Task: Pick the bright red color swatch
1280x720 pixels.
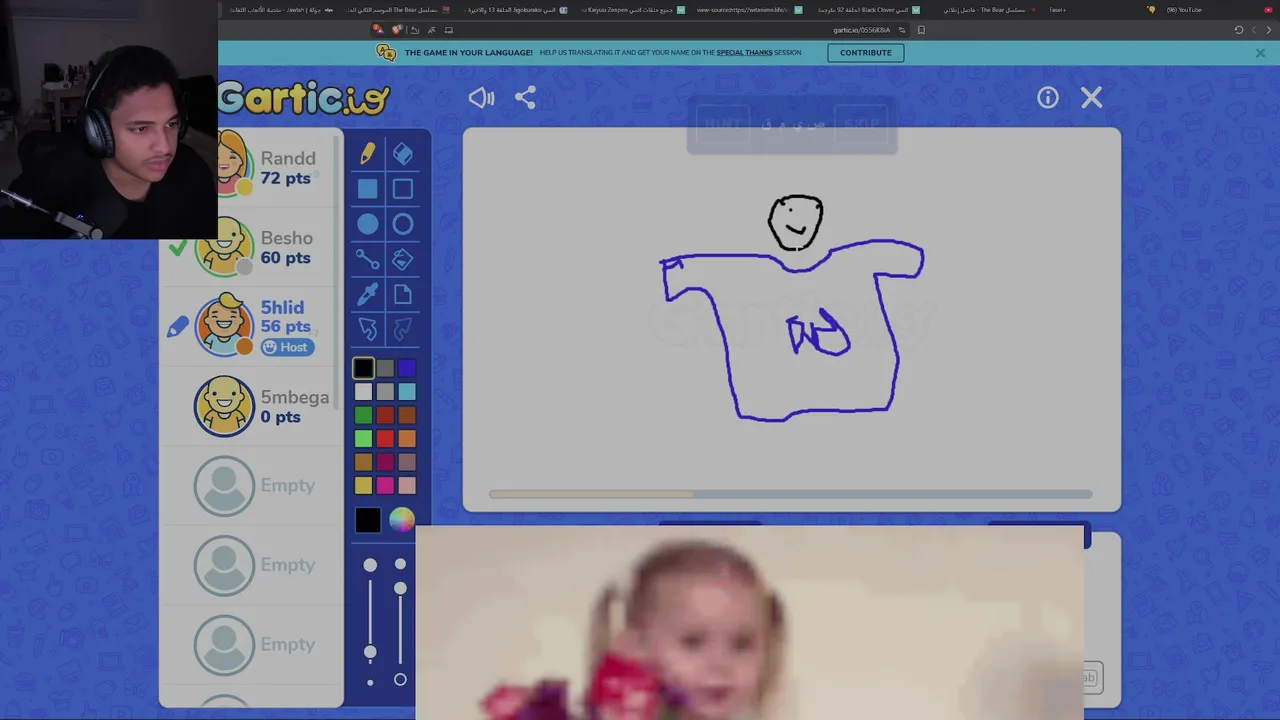Action: click(385, 438)
